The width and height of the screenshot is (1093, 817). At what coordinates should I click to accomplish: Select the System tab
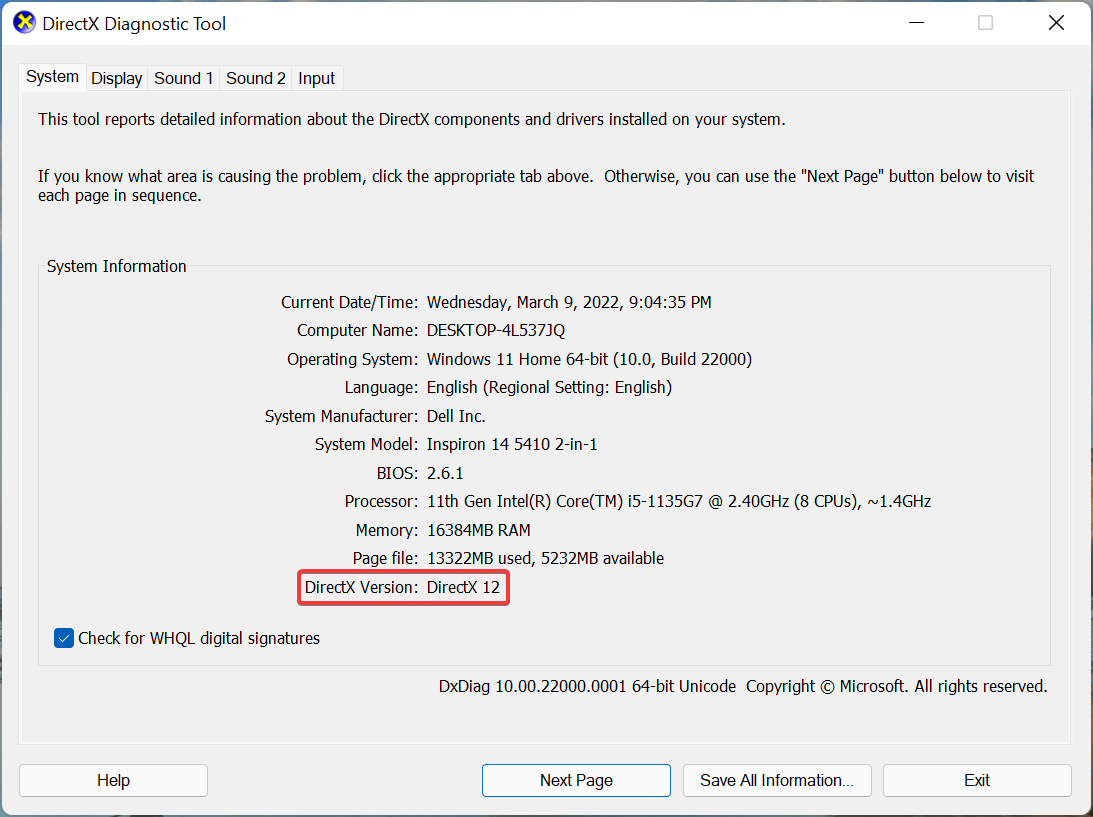(52, 76)
